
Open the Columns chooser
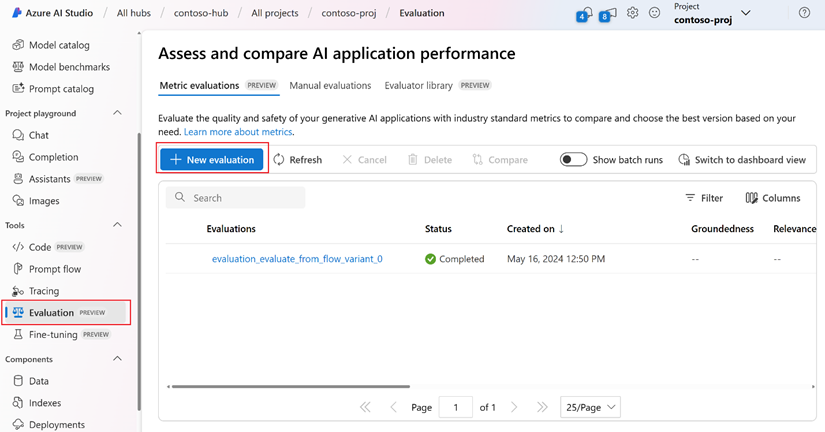pos(773,198)
